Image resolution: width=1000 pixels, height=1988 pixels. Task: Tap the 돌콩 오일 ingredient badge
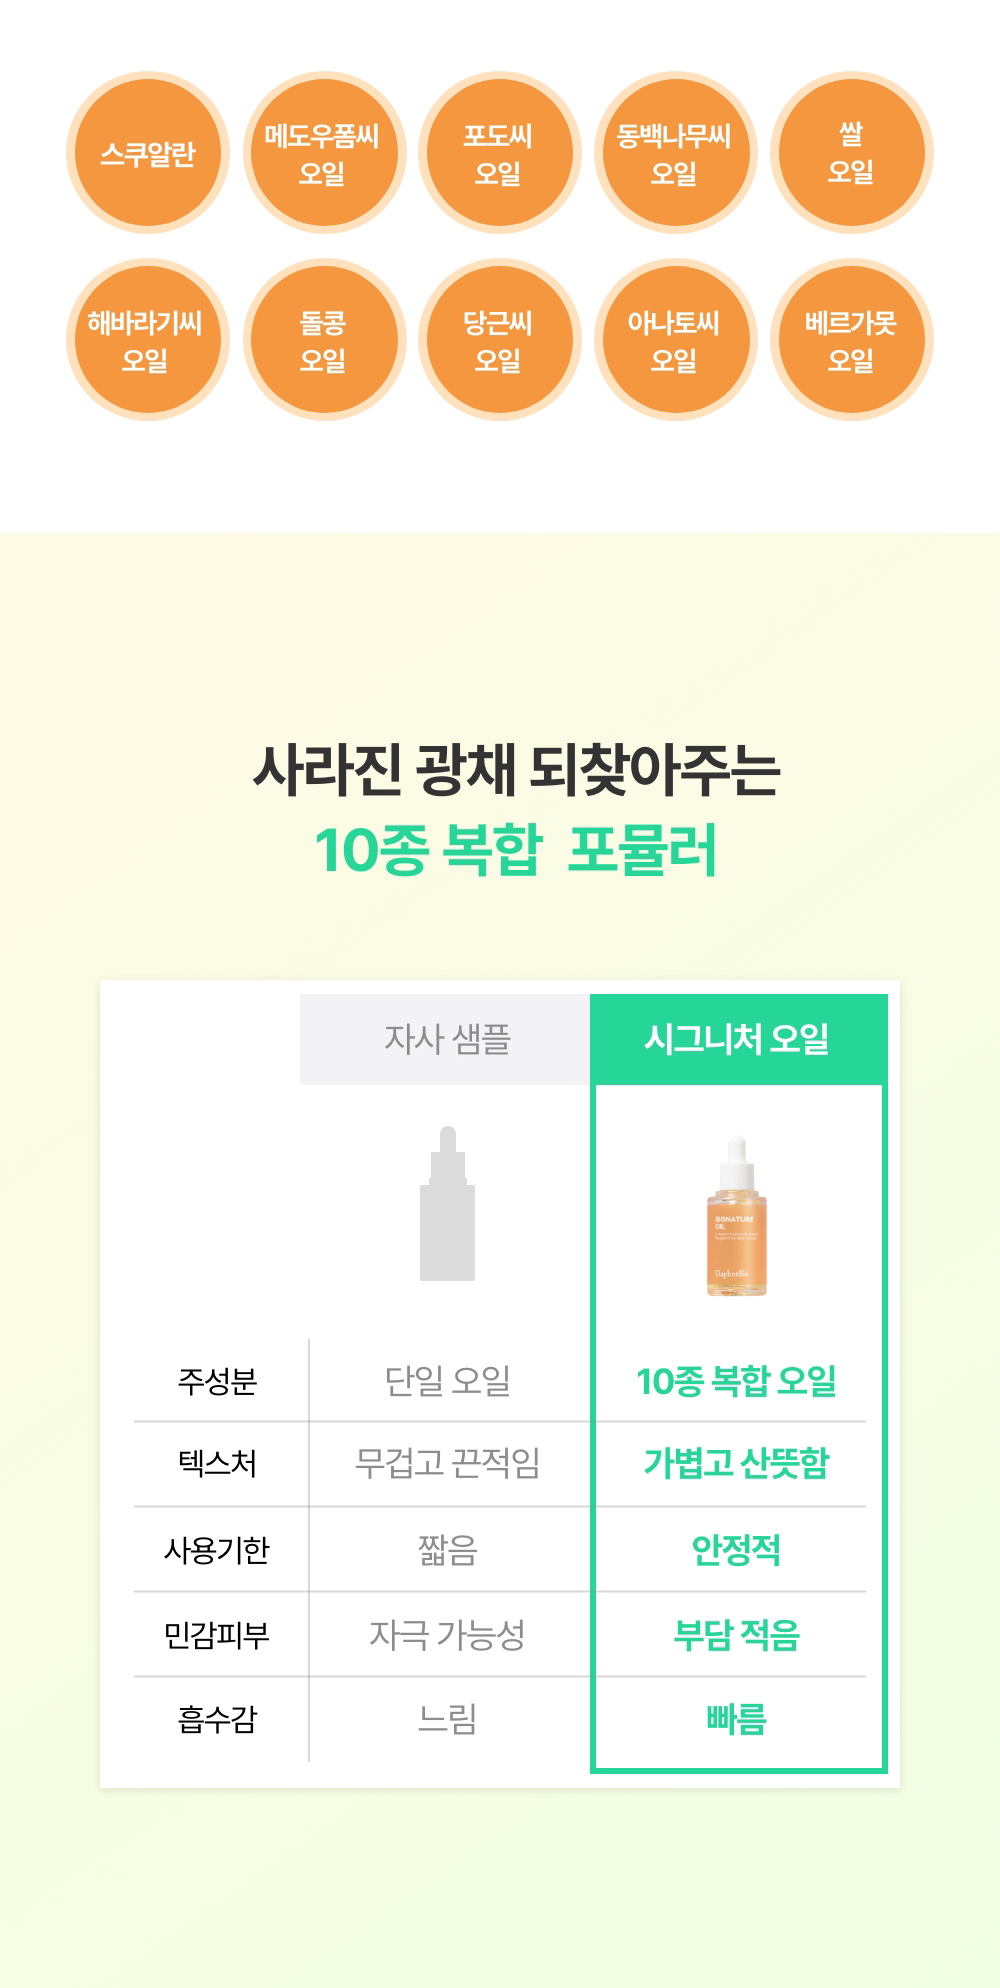(324, 340)
